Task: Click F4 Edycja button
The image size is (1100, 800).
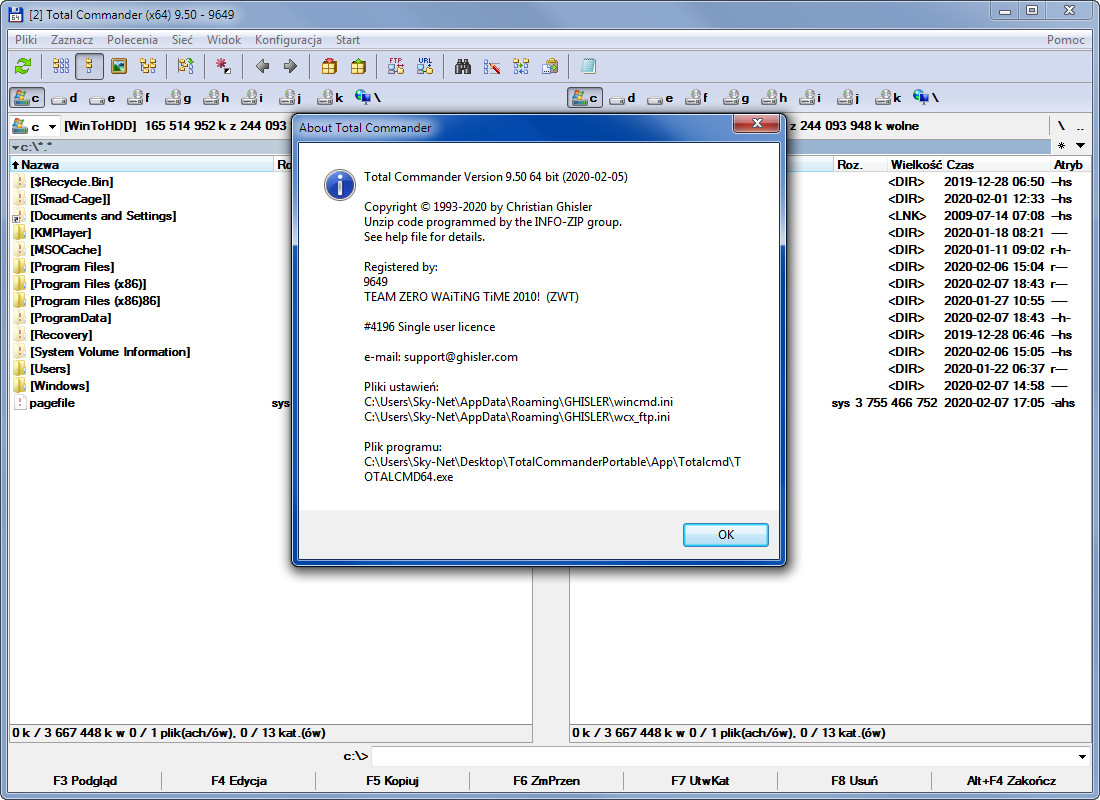Action: [239, 780]
